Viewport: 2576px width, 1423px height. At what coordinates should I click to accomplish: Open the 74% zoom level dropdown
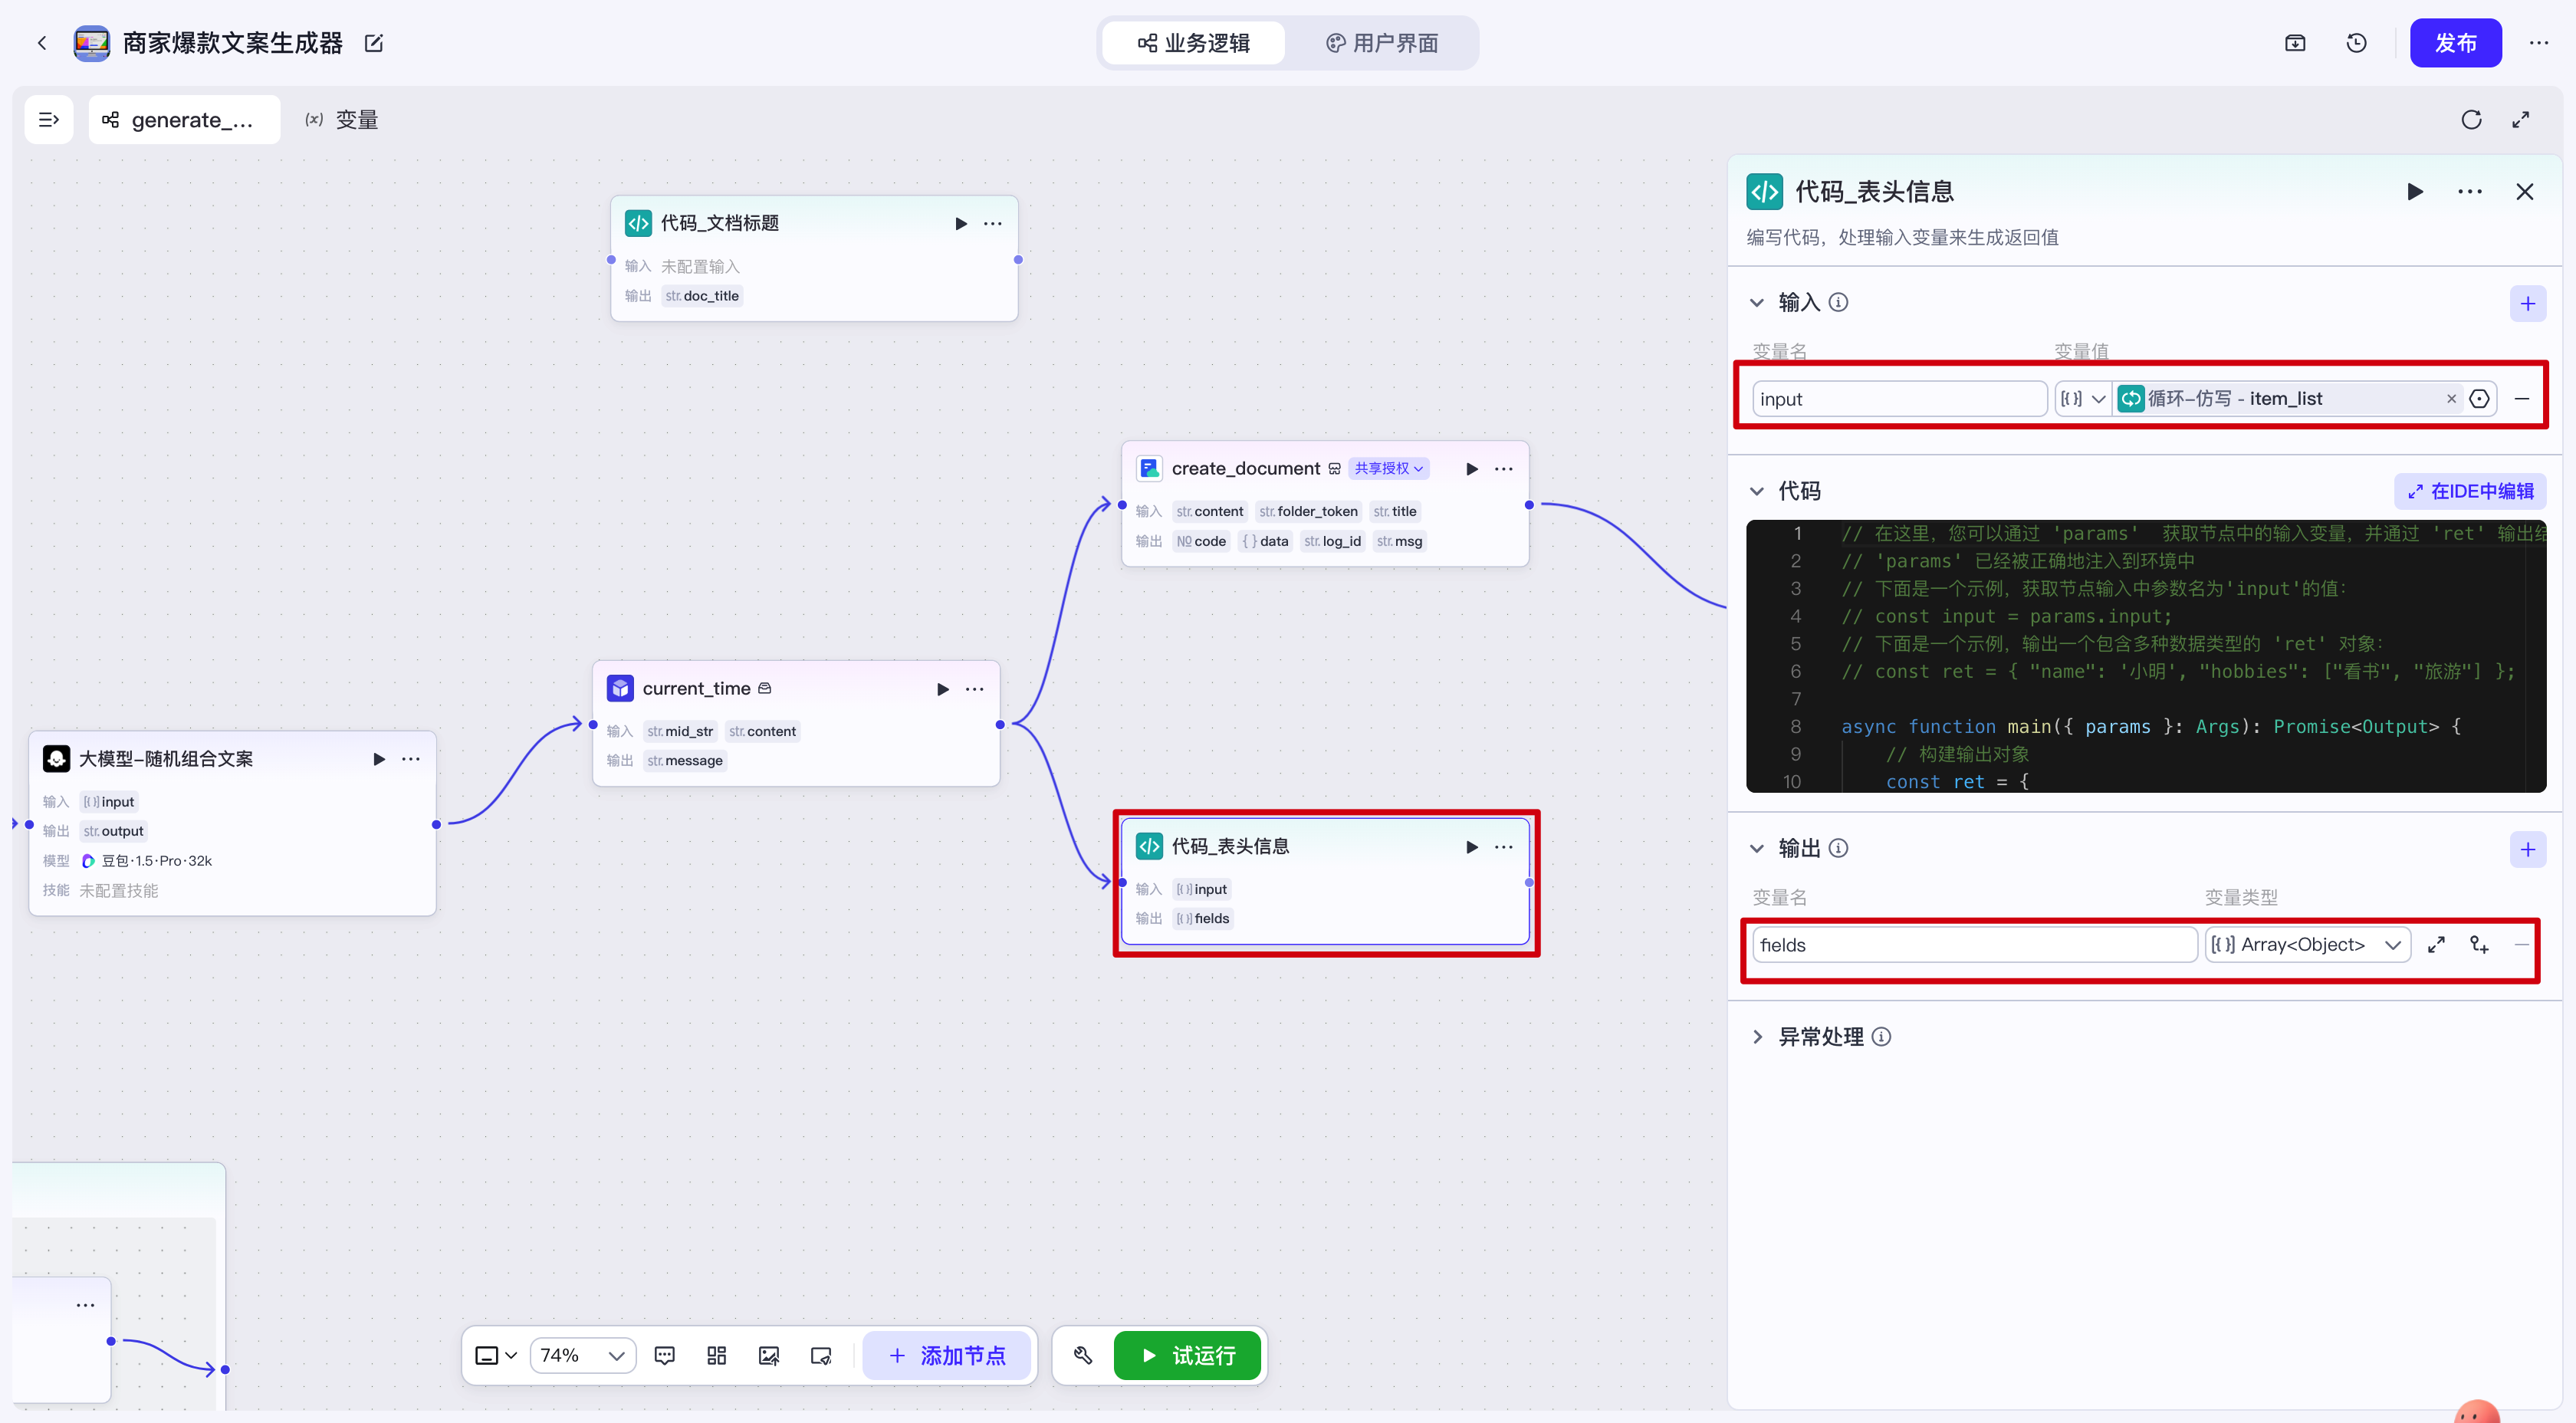pyautogui.click(x=583, y=1355)
